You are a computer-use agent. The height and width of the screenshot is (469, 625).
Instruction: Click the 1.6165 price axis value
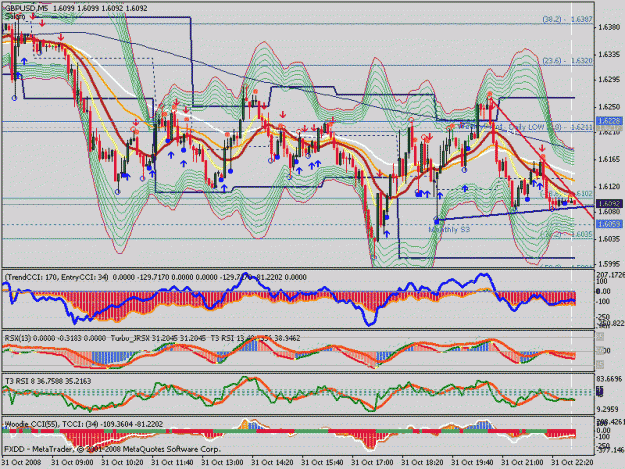[608, 159]
